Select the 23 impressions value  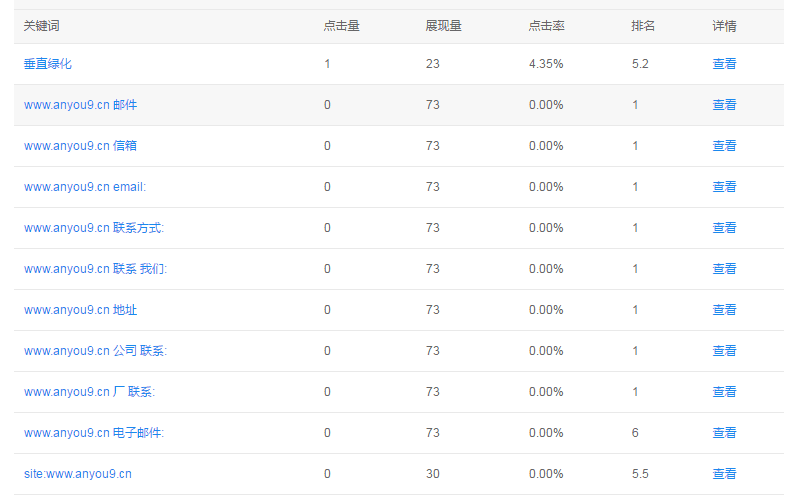click(433, 64)
